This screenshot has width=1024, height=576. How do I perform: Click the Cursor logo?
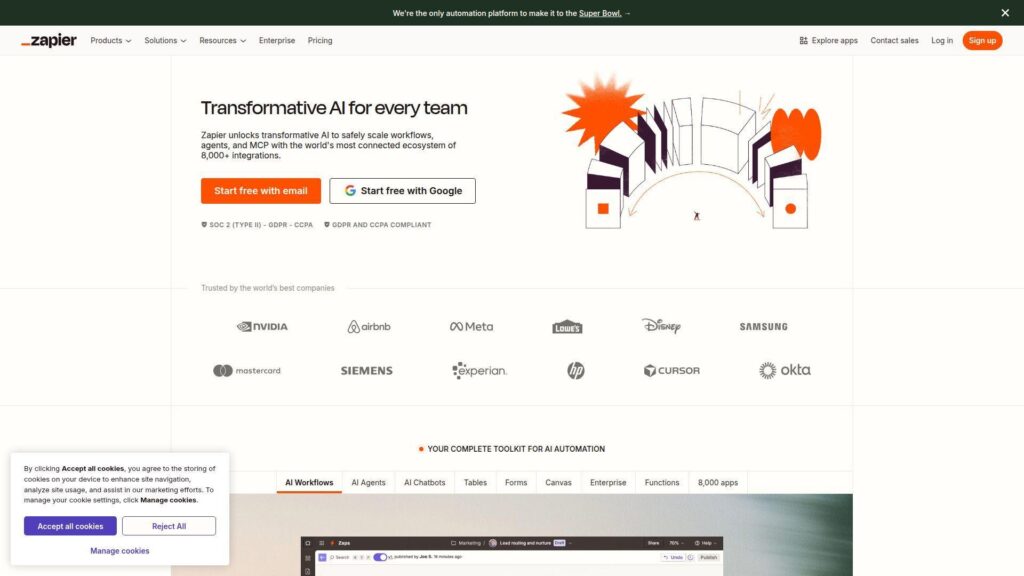[x=671, y=370]
